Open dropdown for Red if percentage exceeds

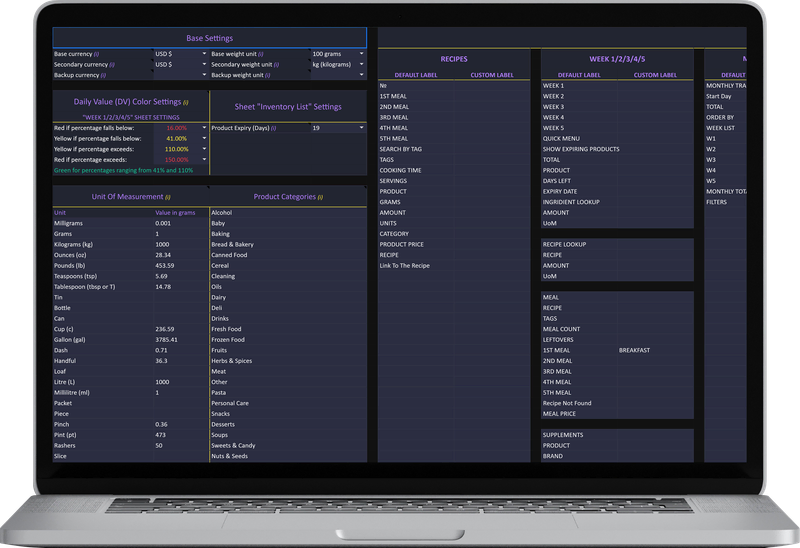point(204,160)
